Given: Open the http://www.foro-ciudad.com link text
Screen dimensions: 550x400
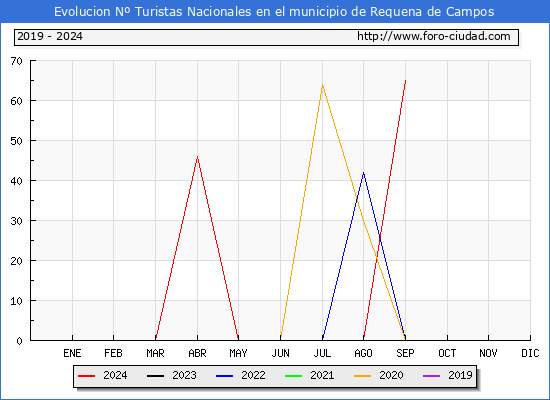Looking at the screenshot, I should (434, 36).
